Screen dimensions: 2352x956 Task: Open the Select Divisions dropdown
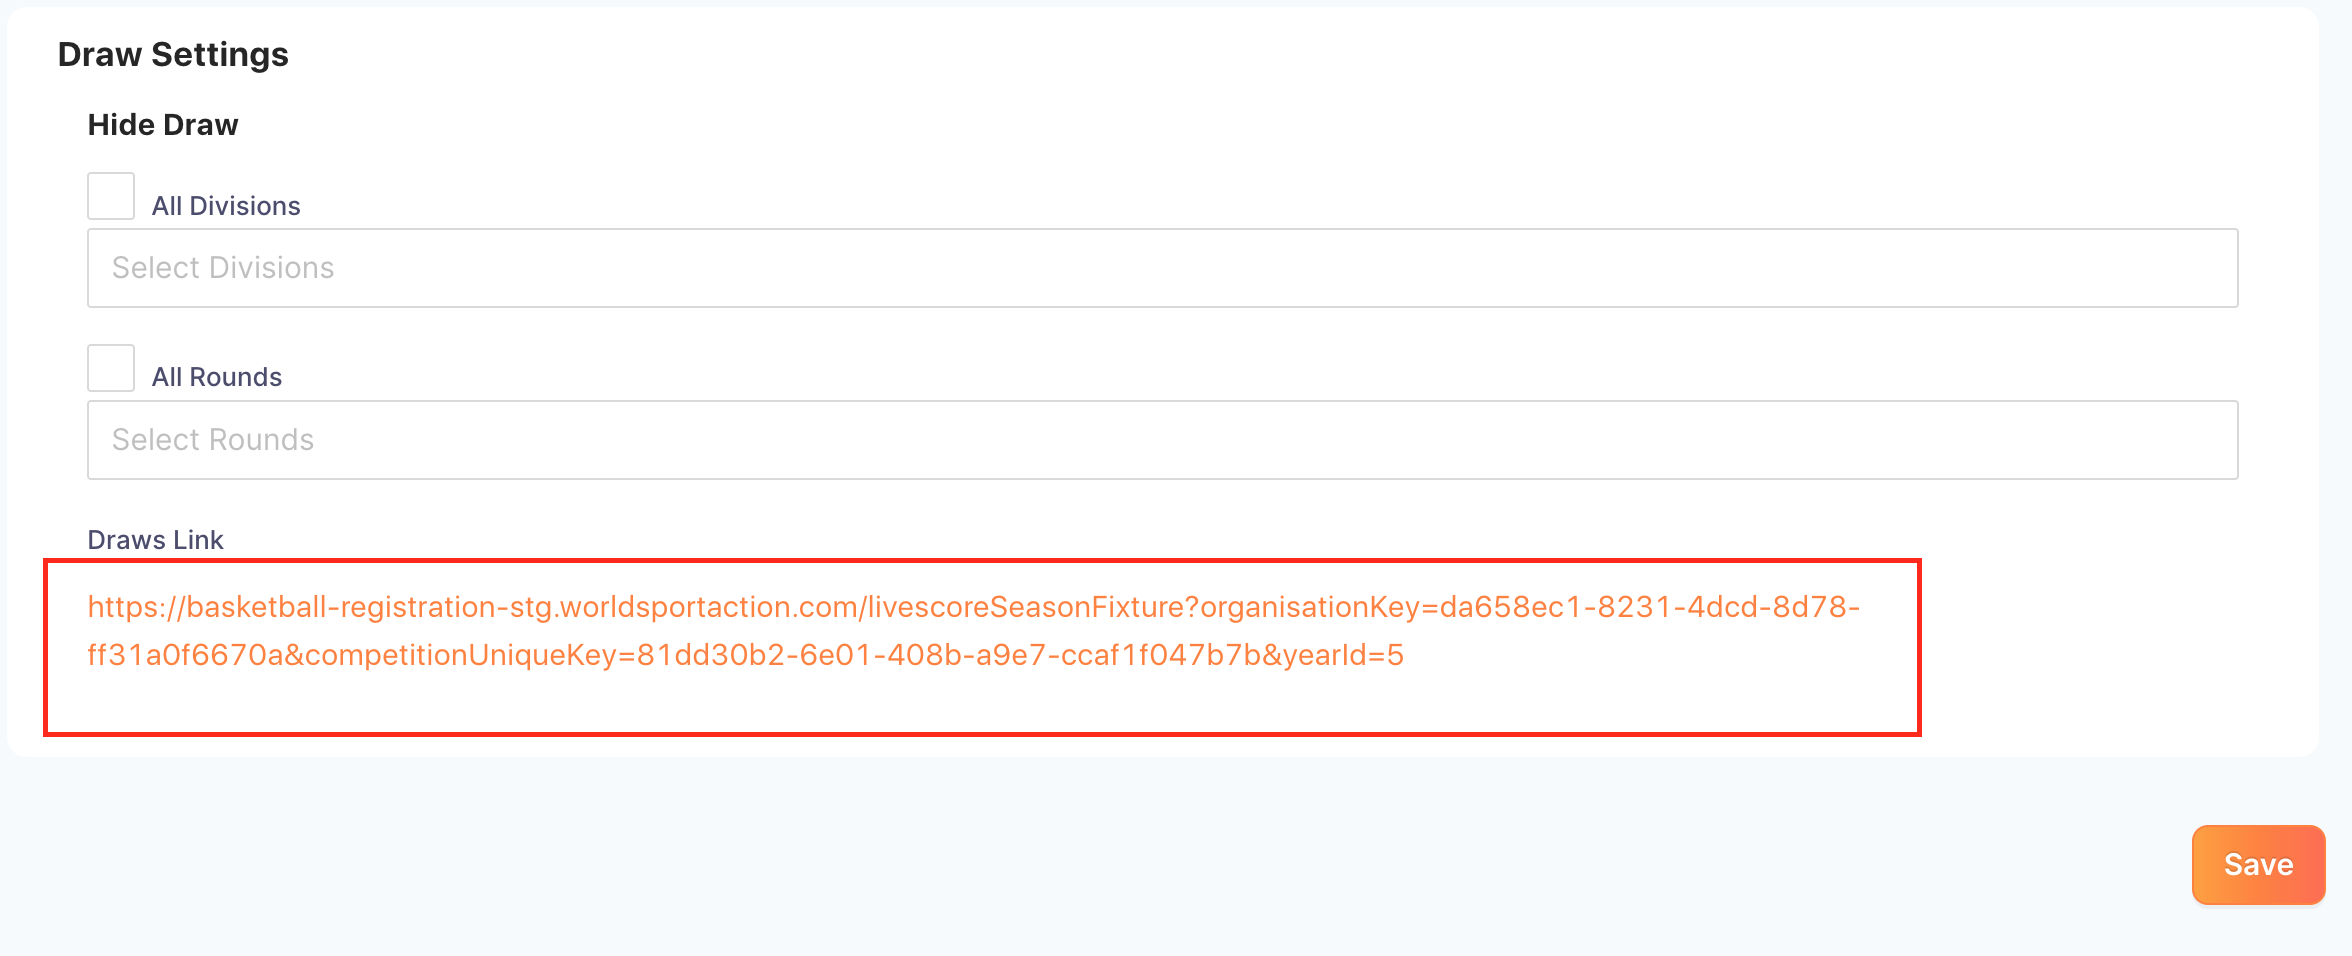pyautogui.click(x=1162, y=268)
